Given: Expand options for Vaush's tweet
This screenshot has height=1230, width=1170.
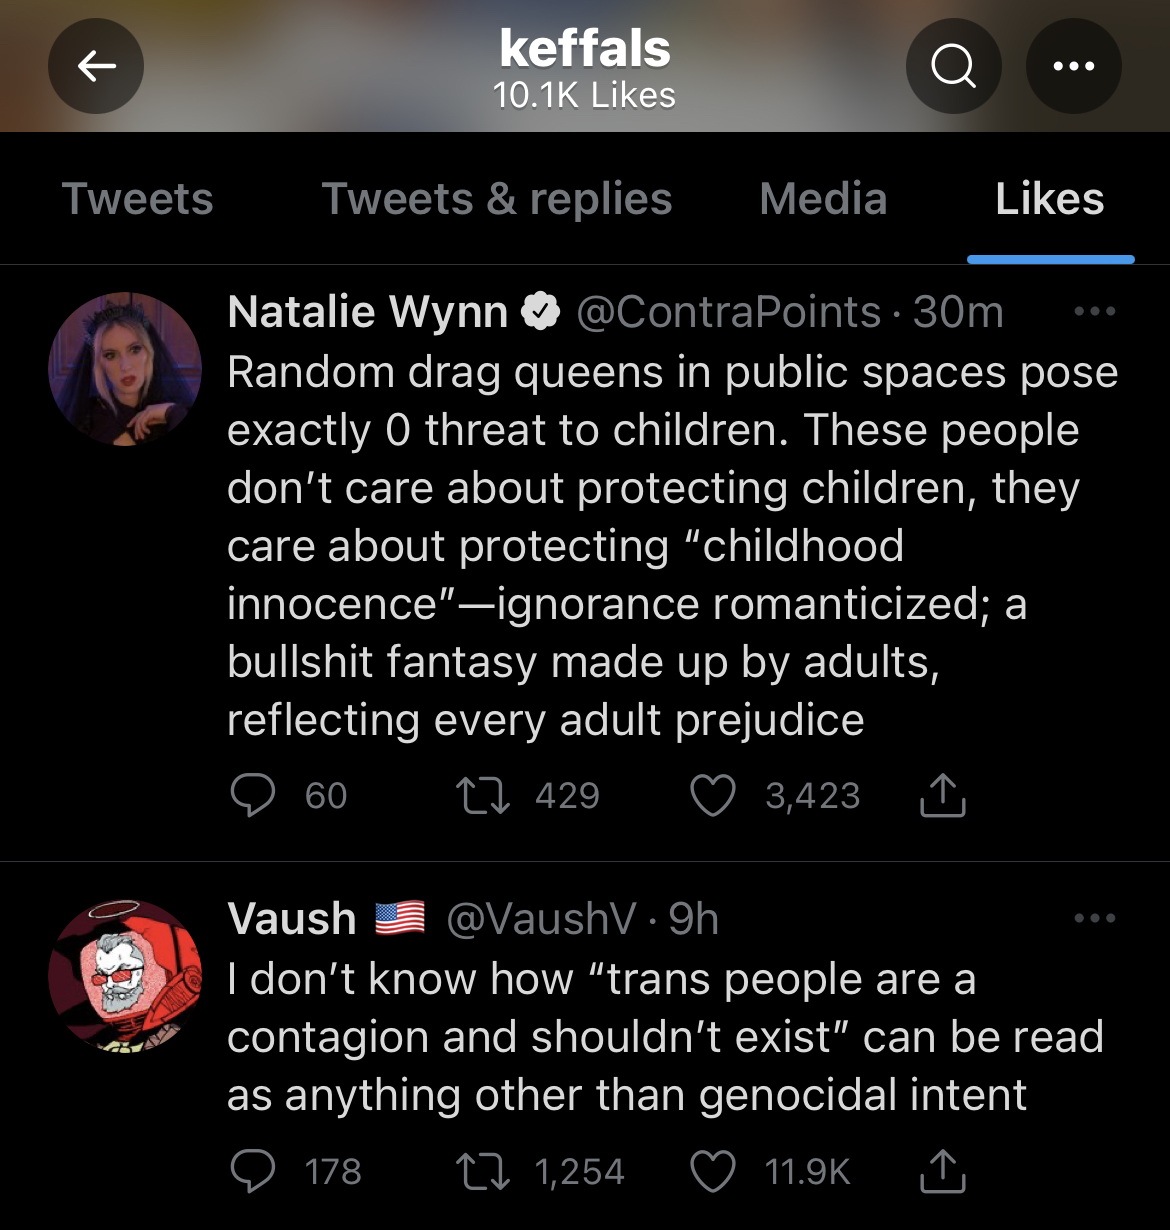Looking at the screenshot, I should (x=1094, y=918).
